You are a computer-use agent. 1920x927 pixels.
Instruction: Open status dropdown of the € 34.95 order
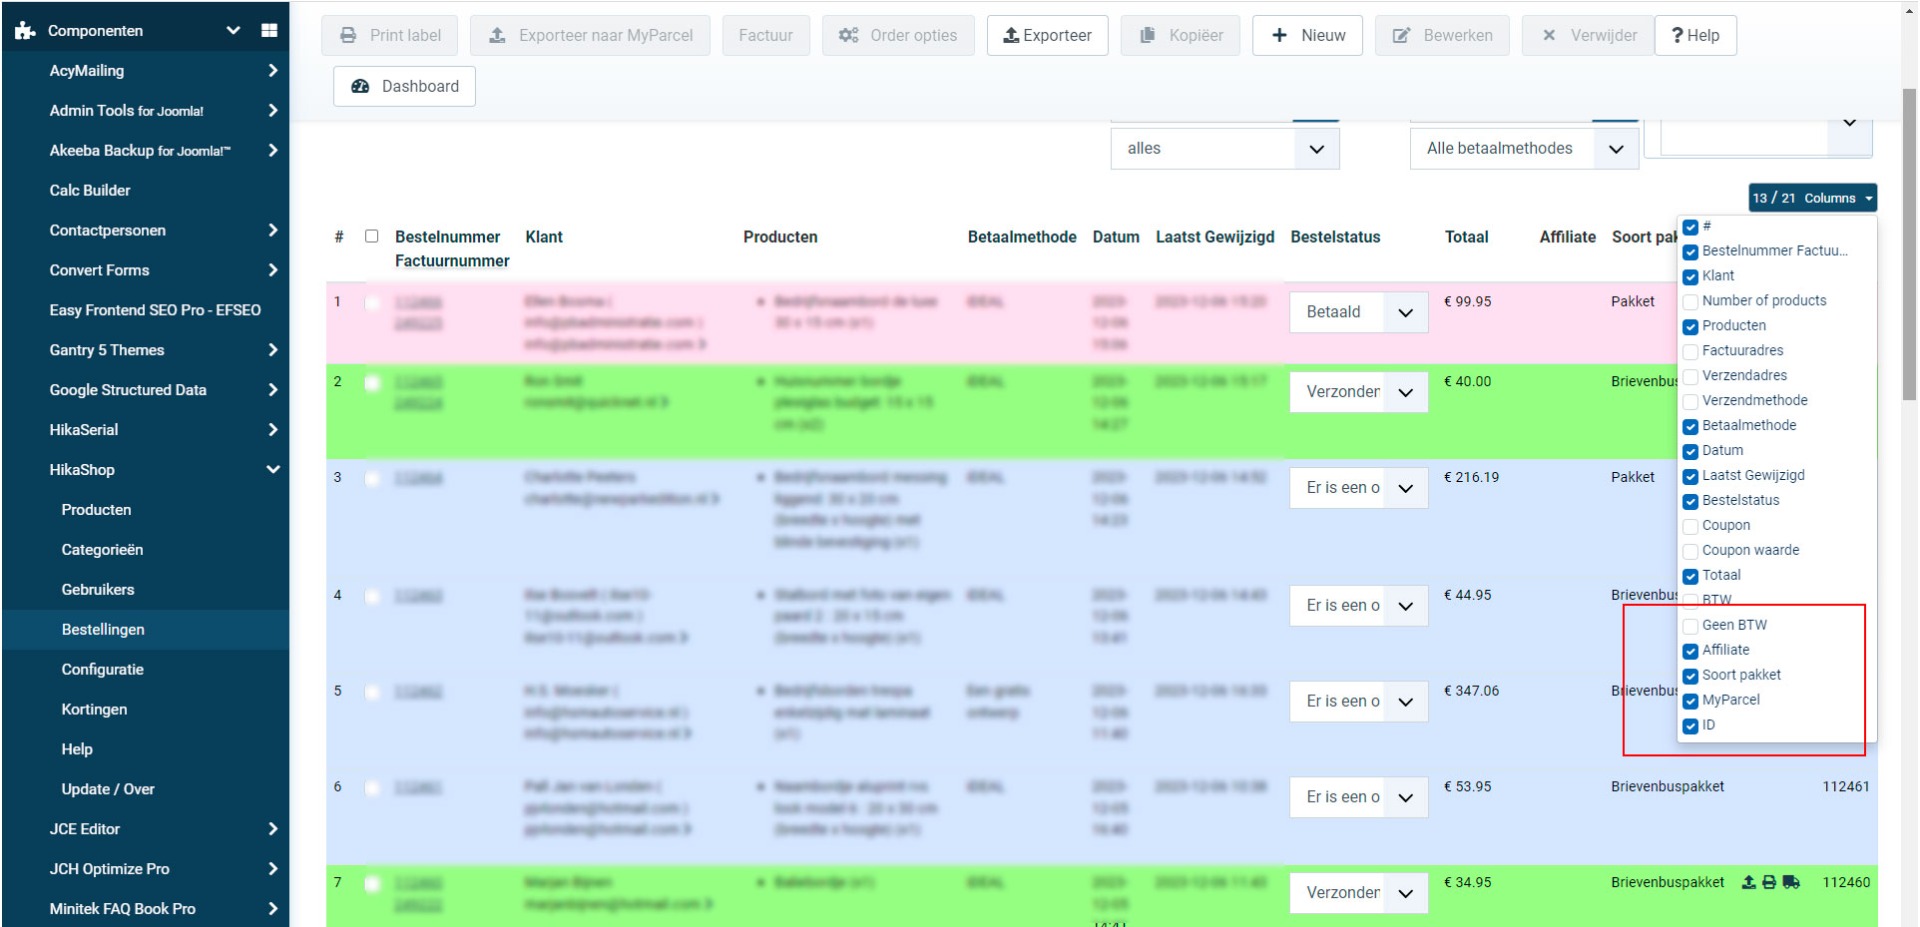(1358, 893)
